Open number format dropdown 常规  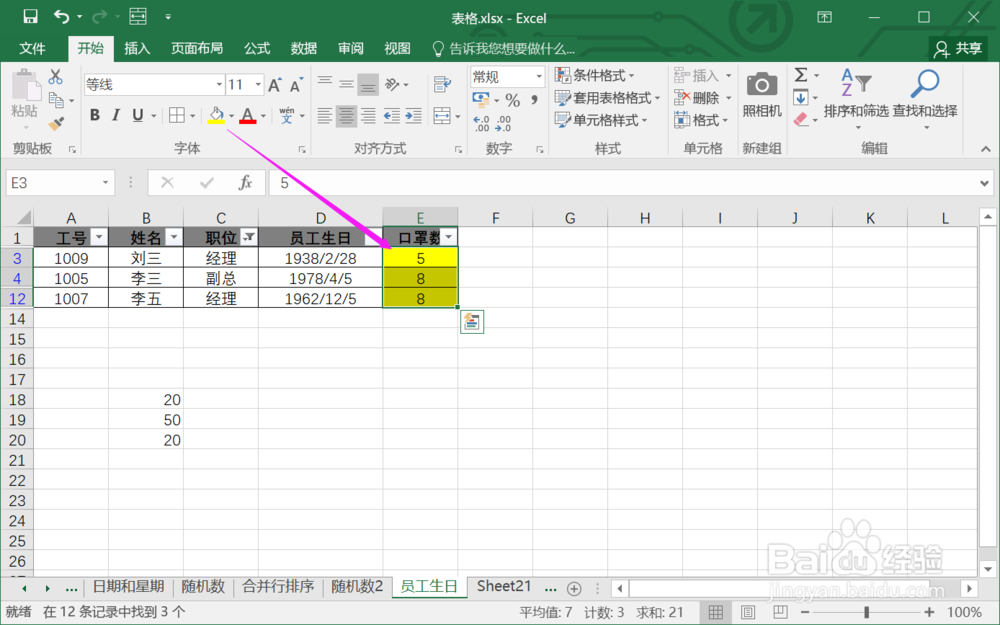539,77
